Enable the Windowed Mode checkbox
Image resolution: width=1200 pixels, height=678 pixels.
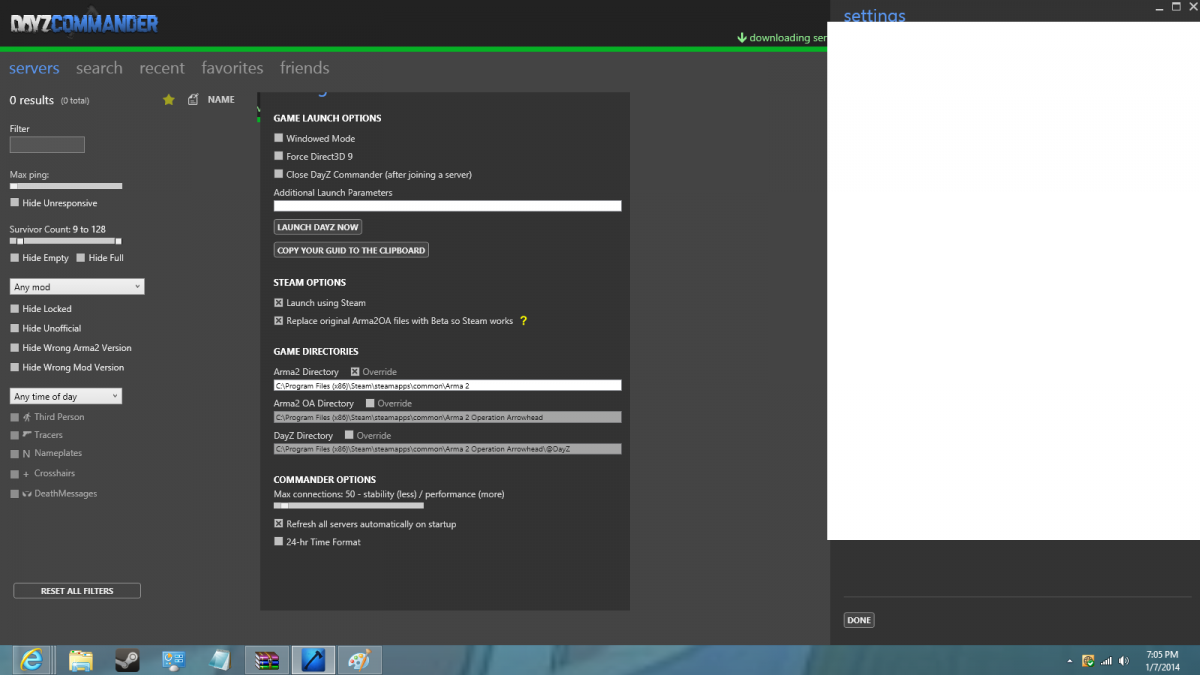[279, 139]
